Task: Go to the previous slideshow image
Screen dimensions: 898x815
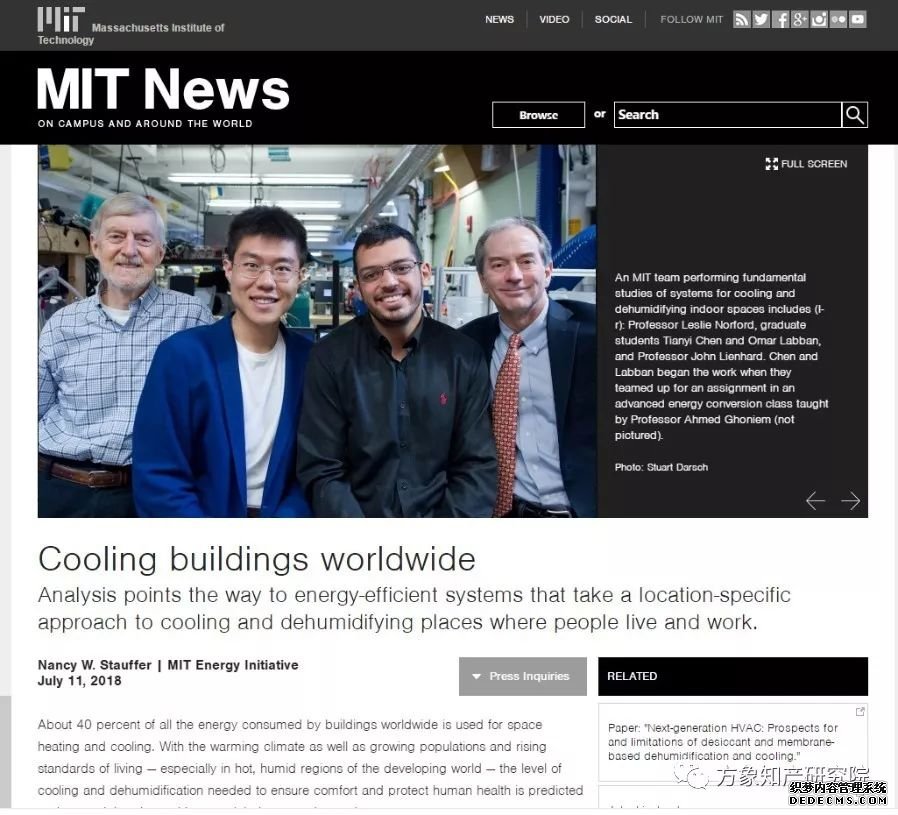Action: coord(816,501)
